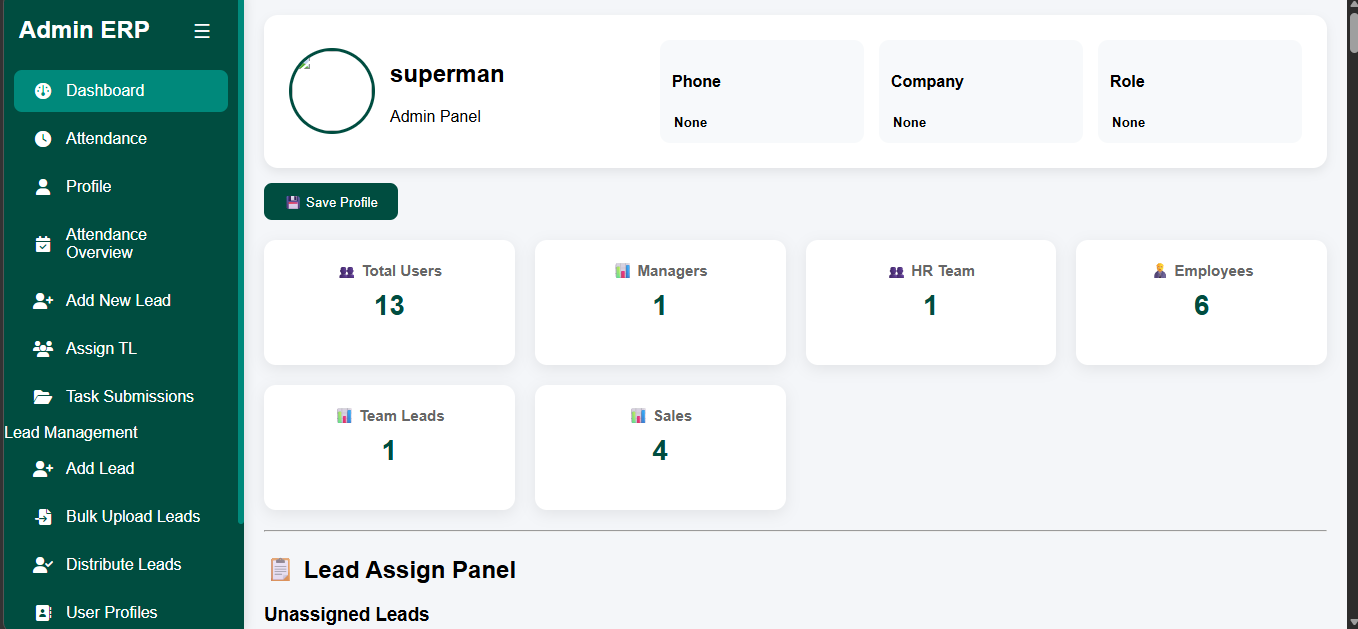Toggle the sidebar via hamburger icon

click(x=202, y=31)
